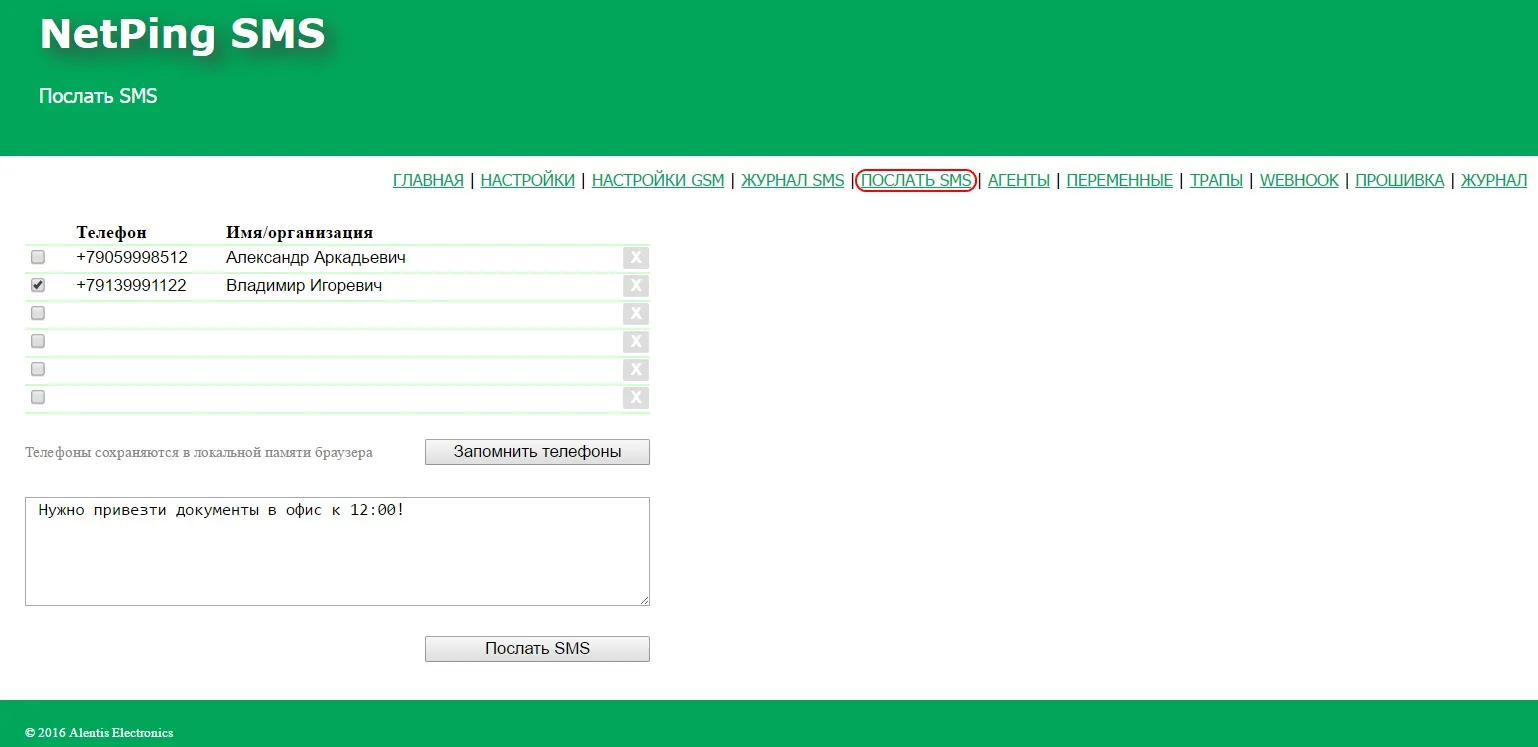The width and height of the screenshot is (1538, 747).
Task: Click the Телефон column header
Action: tap(111, 232)
